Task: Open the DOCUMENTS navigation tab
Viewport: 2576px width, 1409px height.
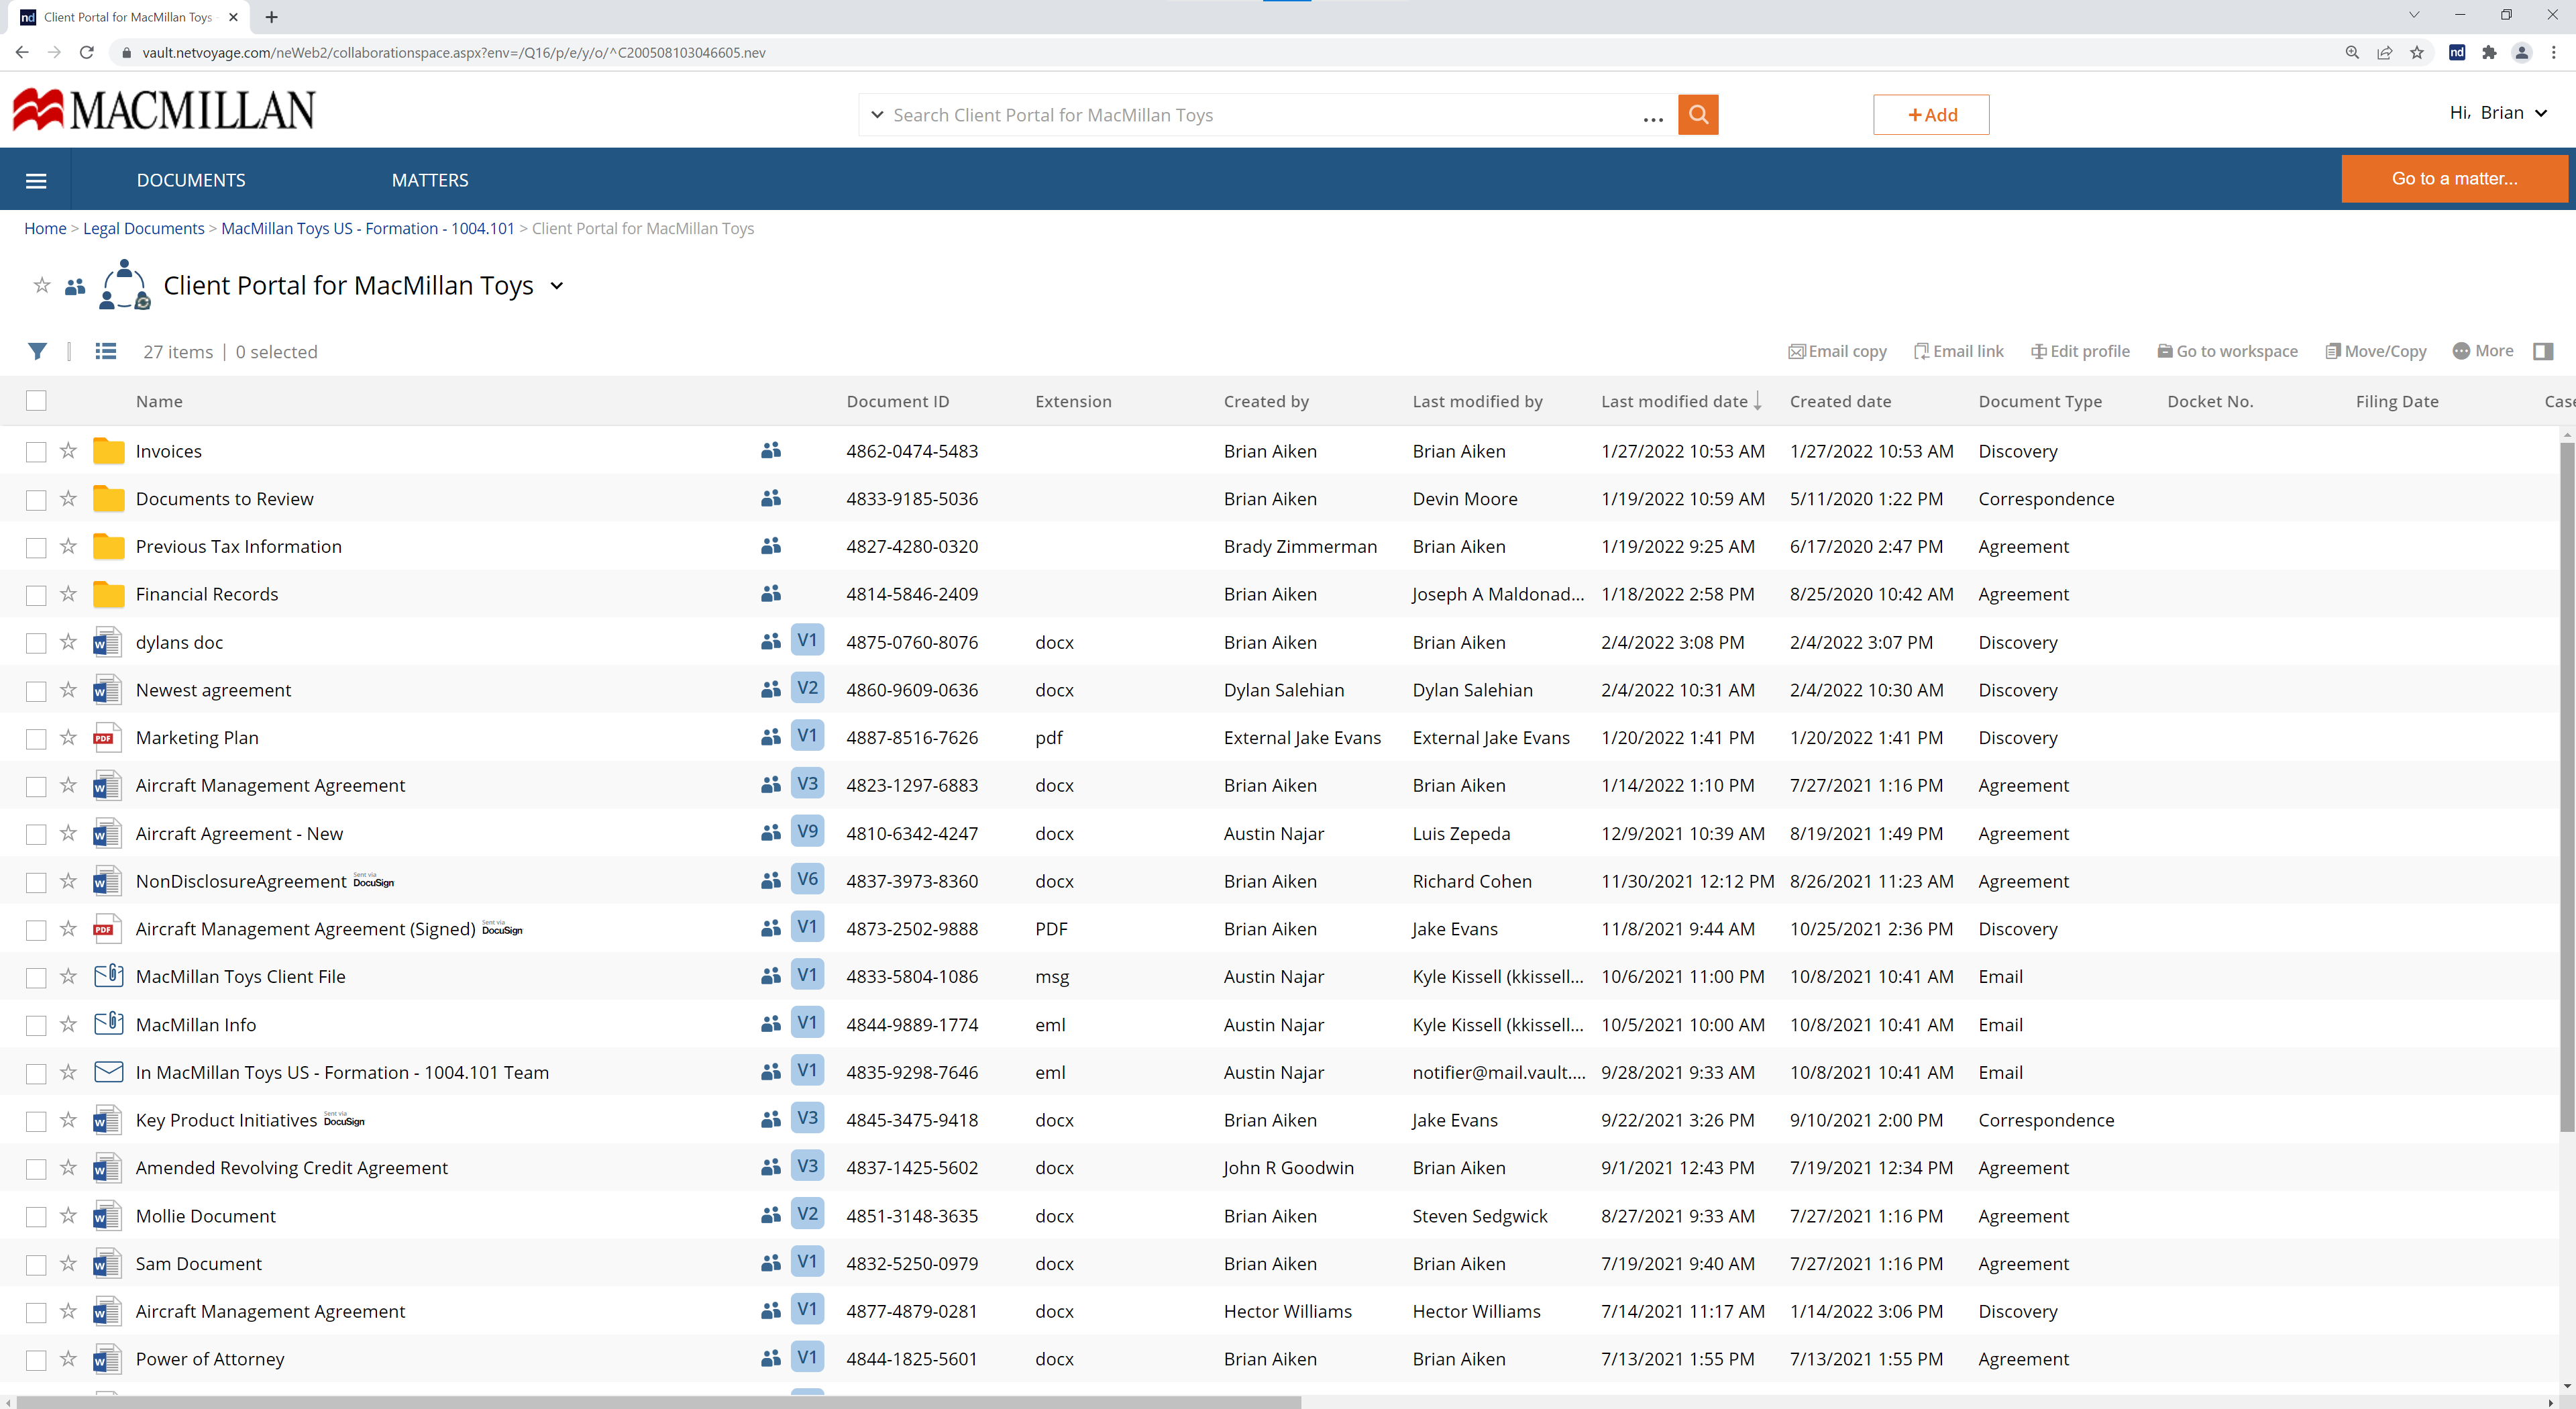Action: 191,180
